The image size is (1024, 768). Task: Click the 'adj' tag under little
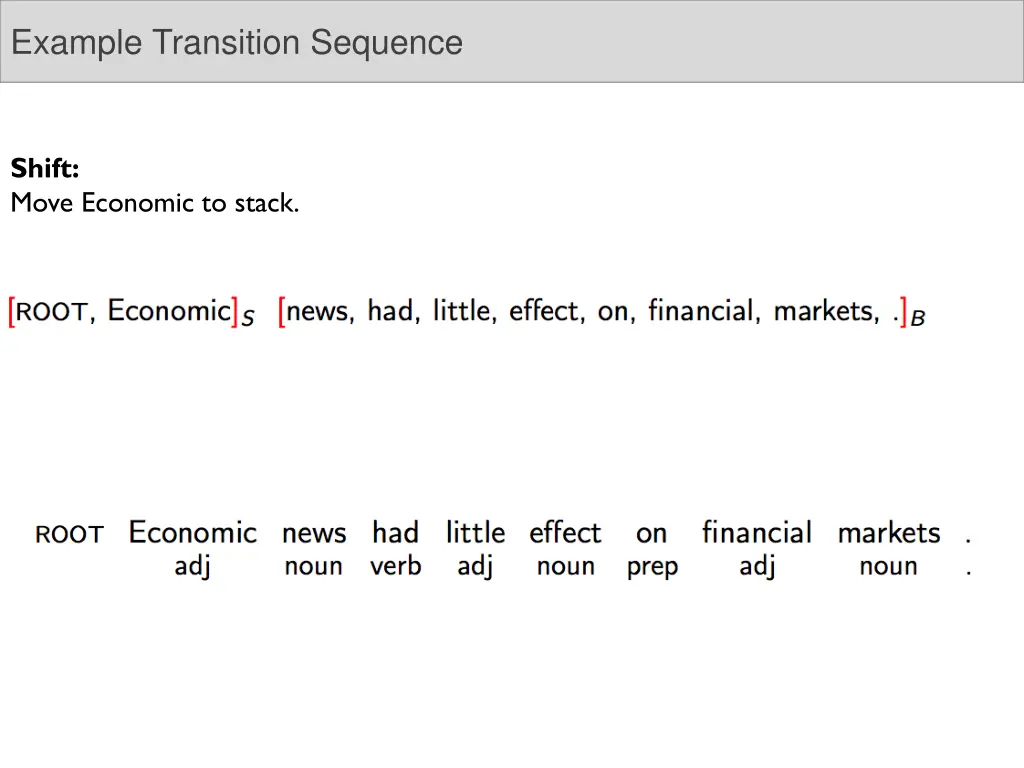point(475,567)
